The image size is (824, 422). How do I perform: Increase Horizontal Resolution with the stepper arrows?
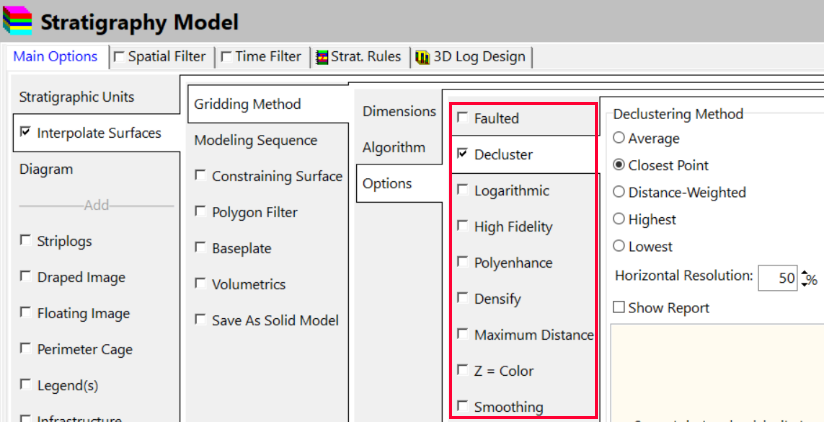pyautogui.click(x=803, y=272)
